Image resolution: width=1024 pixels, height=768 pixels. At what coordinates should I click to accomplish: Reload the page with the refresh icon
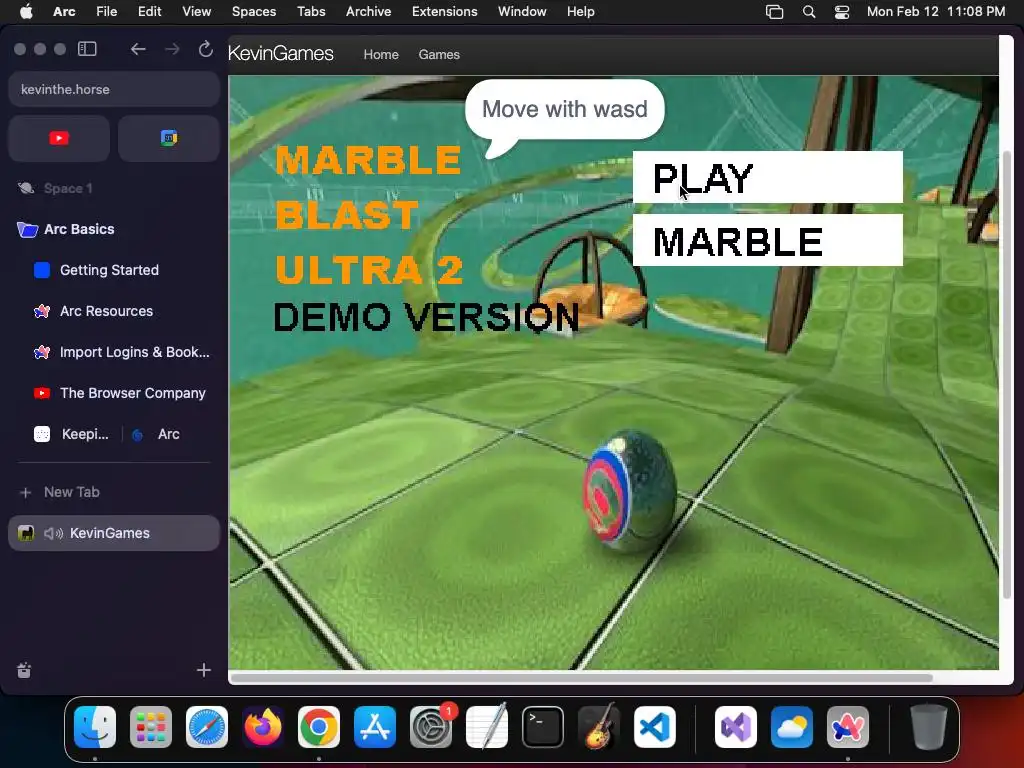pos(206,49)
